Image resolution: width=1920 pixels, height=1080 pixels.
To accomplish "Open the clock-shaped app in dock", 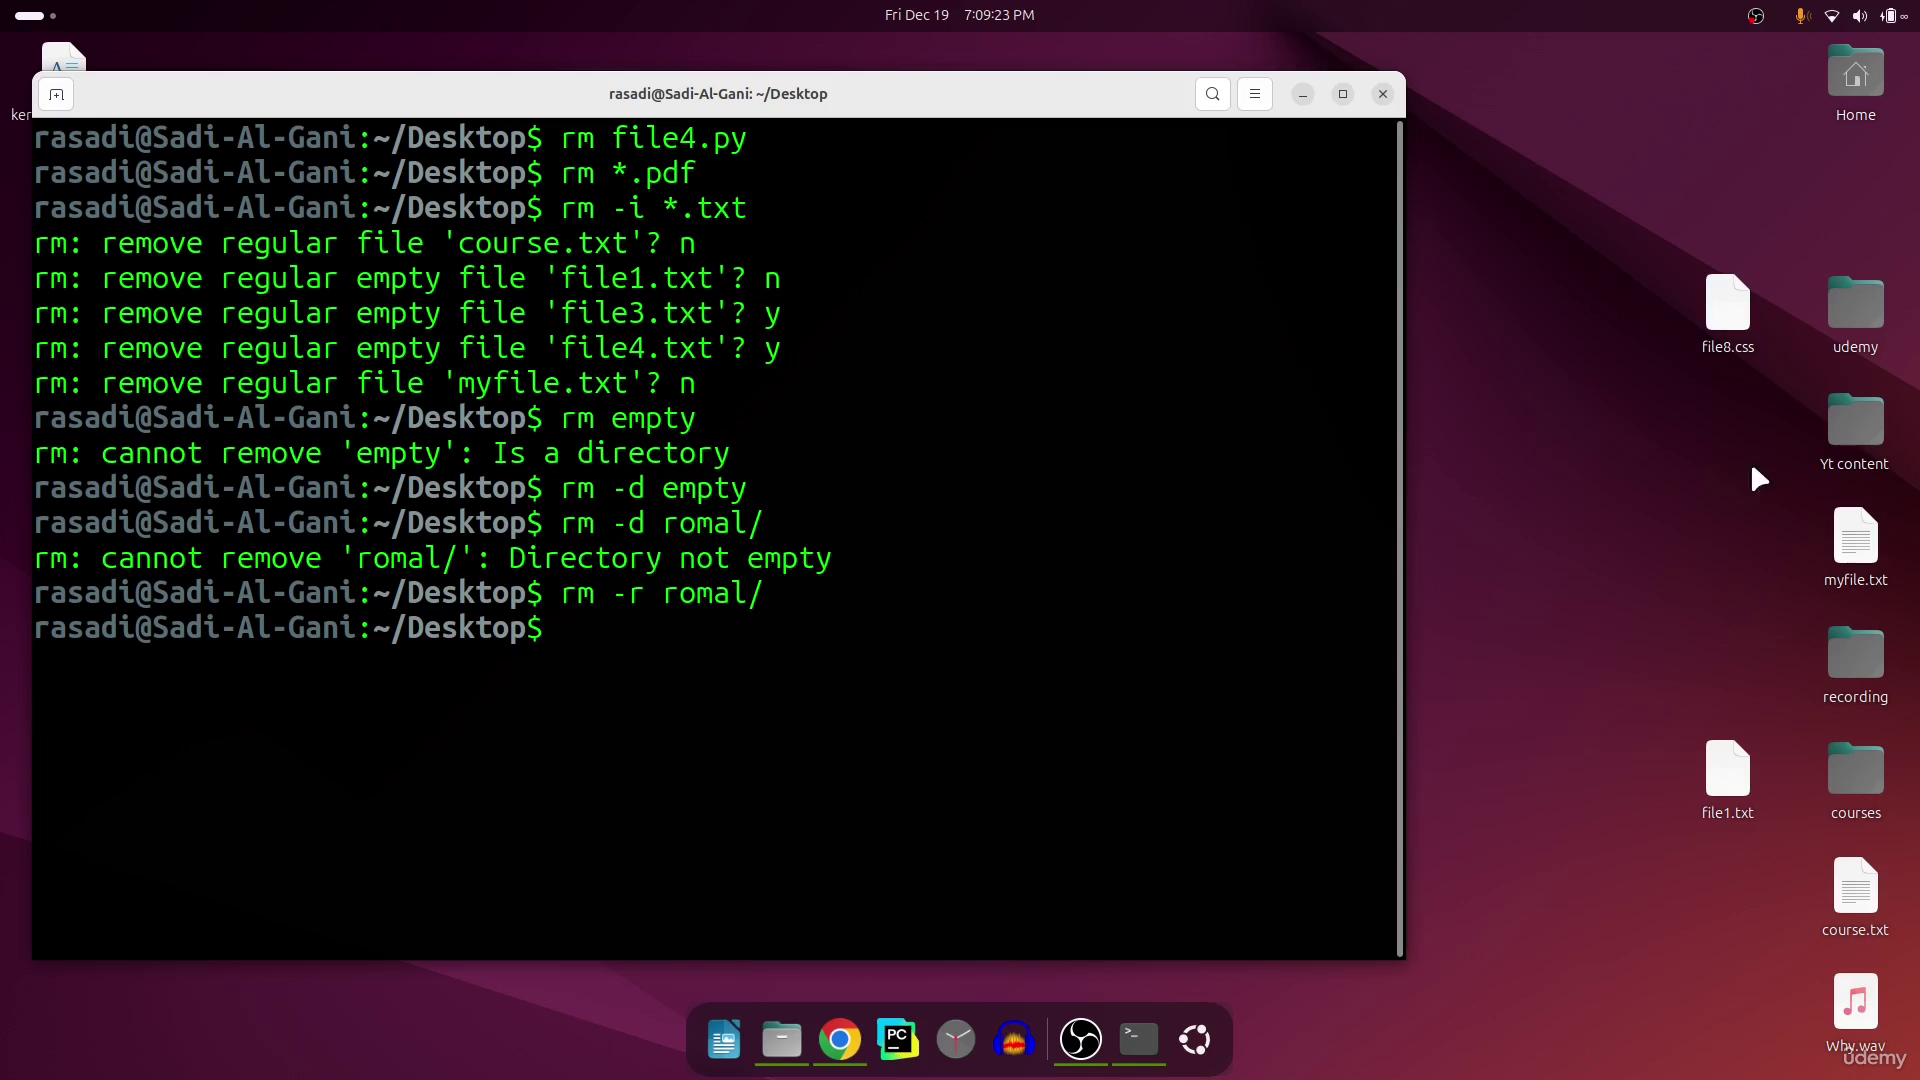I will pyautogui.click(x=956, y=1040).
